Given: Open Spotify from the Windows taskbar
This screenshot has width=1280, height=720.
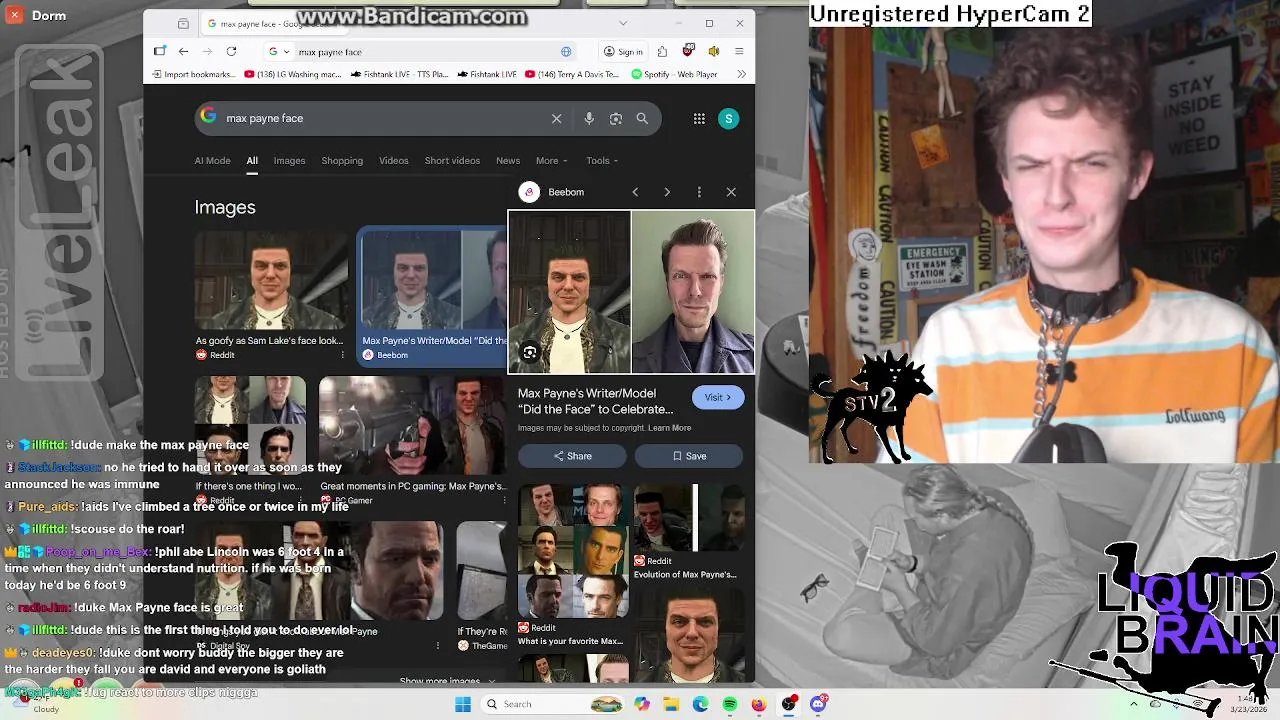Looking at the screenshot, I should 730,704.
